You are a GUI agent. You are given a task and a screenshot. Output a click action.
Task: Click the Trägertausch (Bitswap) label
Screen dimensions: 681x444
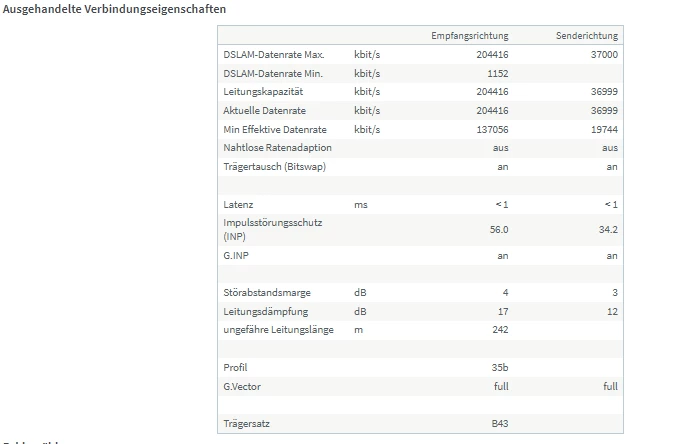[274, 167]
